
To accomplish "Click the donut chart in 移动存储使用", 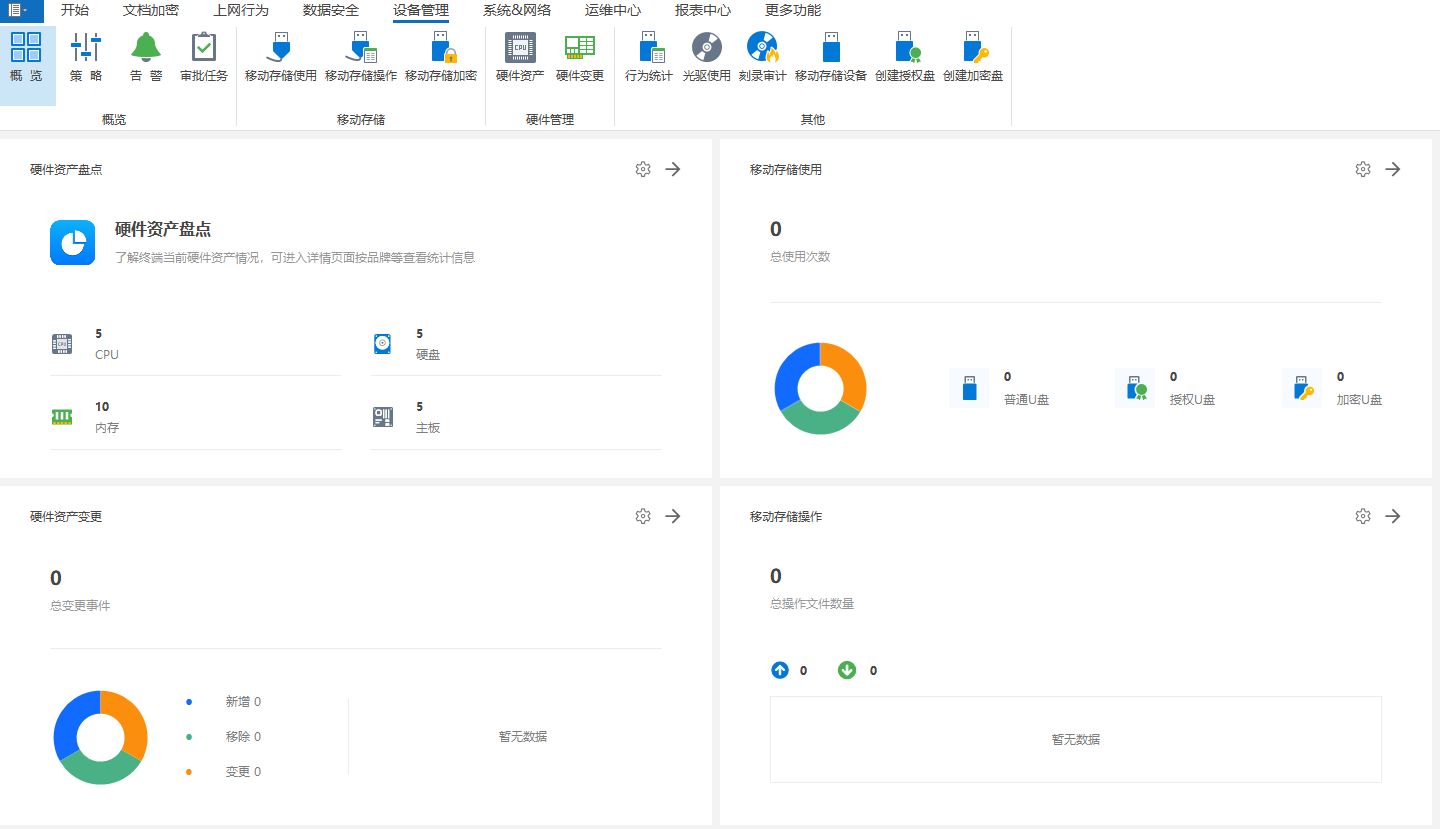I will point(820,388).
